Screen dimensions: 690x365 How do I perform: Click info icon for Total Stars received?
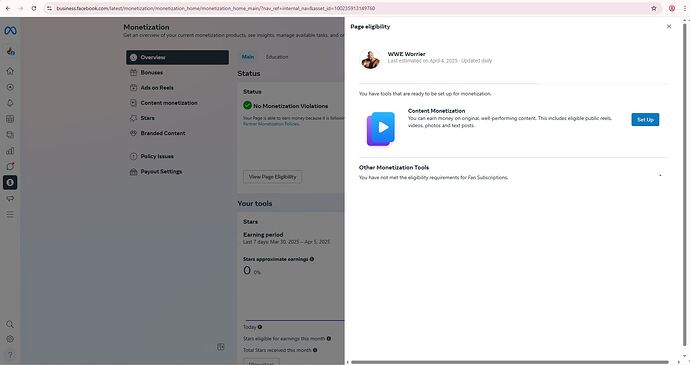tap(315, 350)
